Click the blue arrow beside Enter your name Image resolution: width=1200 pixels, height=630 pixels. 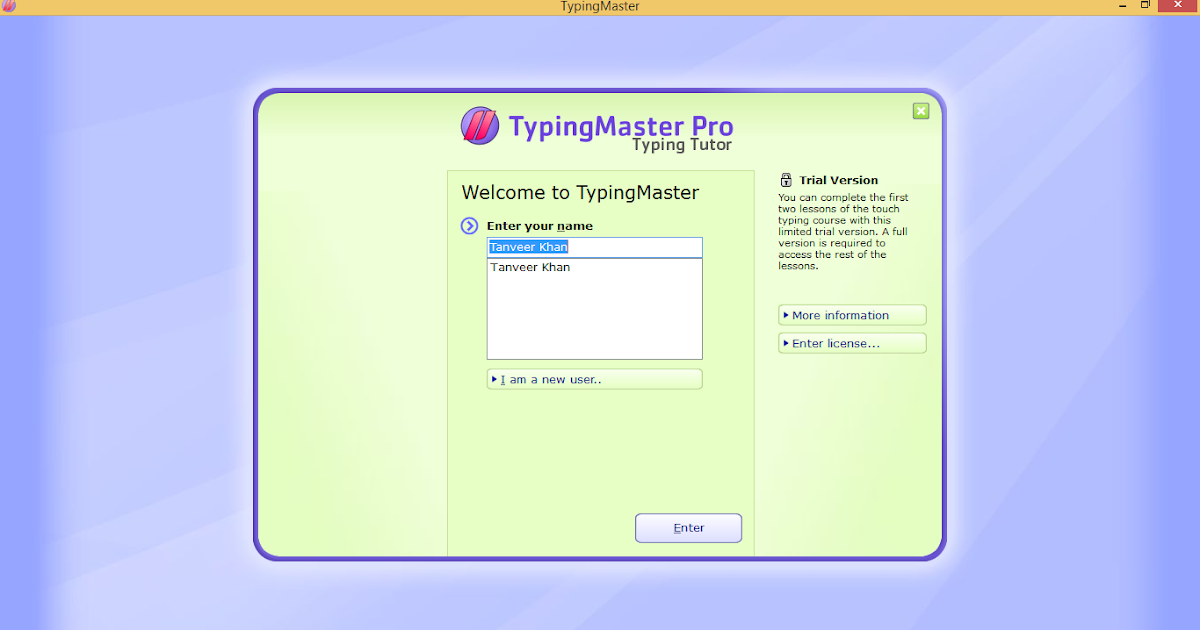pyautogui.click(x=470, y=226)
